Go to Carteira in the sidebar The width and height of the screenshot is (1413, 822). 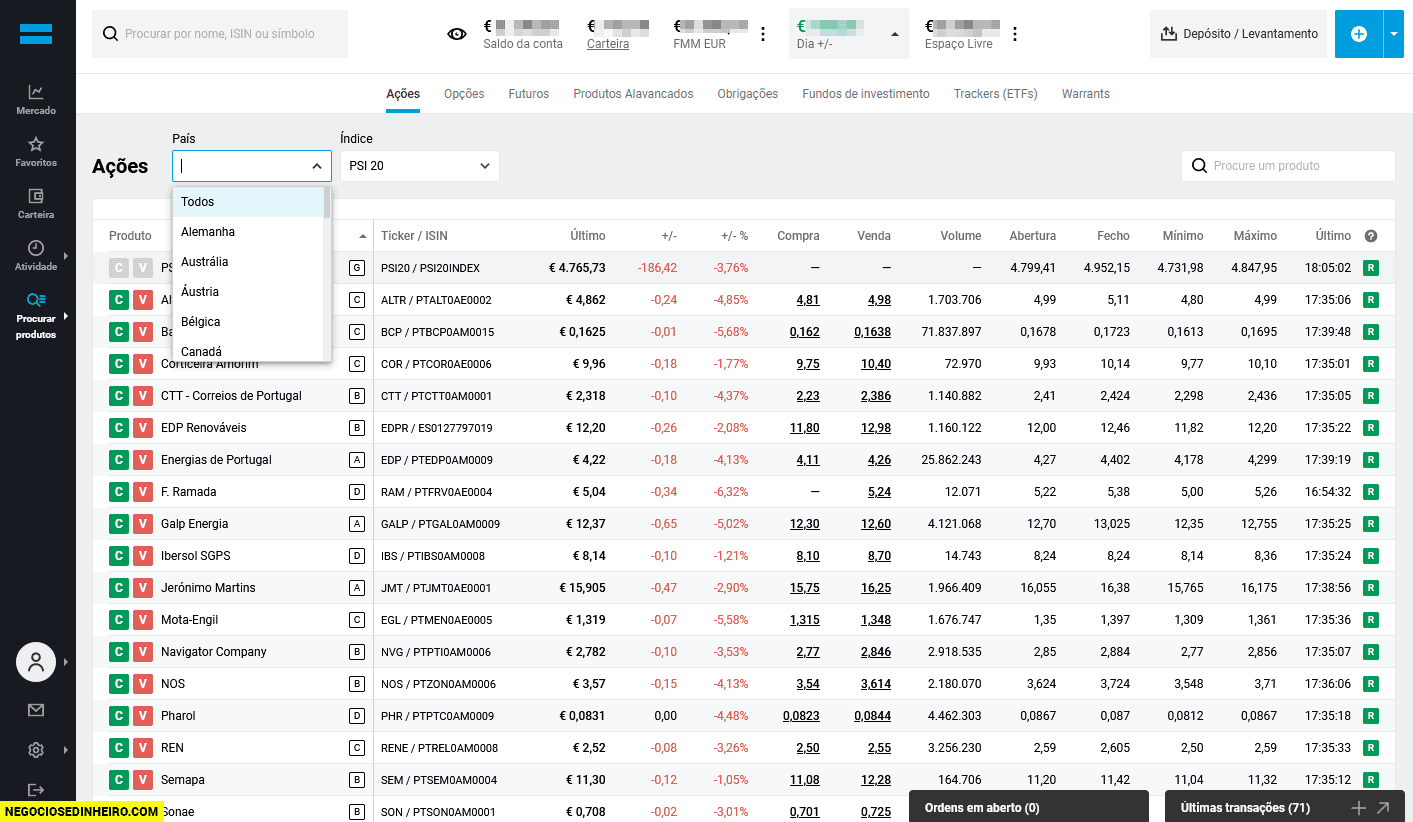[x=36, y=203]
